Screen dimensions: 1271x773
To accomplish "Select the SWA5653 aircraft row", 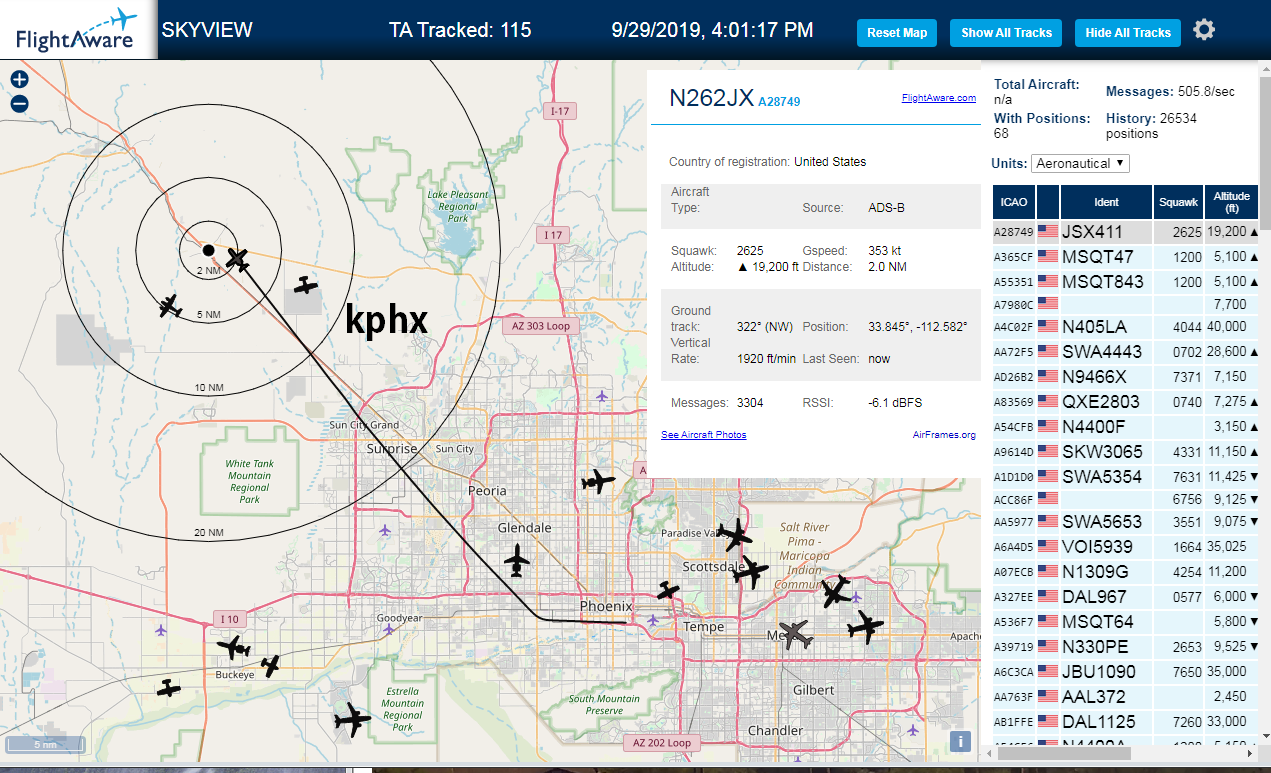I will coord(1125,521).
